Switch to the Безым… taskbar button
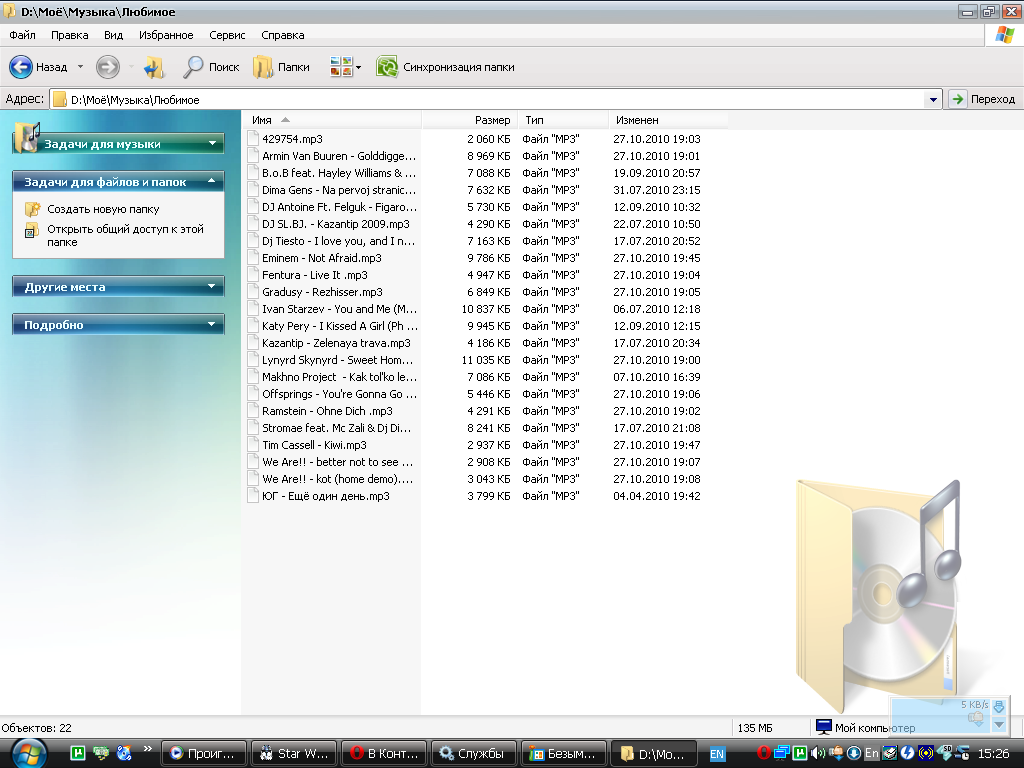 [564, 754]
